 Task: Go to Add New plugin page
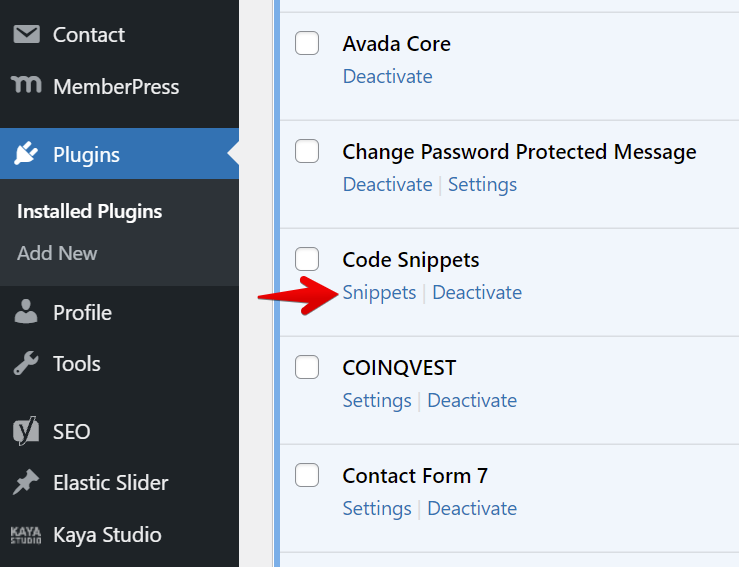tap(57, 253)
